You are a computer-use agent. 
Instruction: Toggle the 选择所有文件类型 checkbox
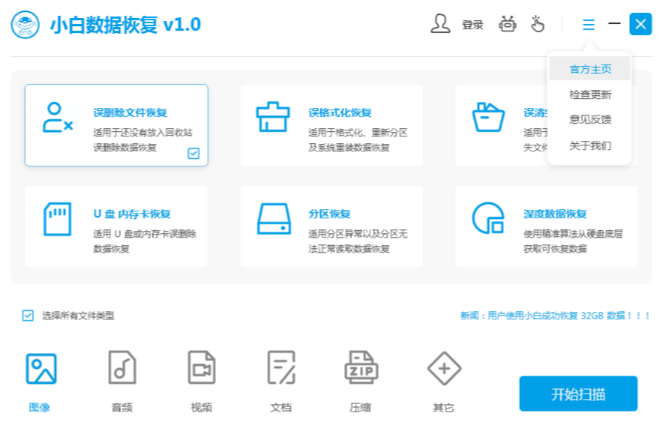point(28,315)
